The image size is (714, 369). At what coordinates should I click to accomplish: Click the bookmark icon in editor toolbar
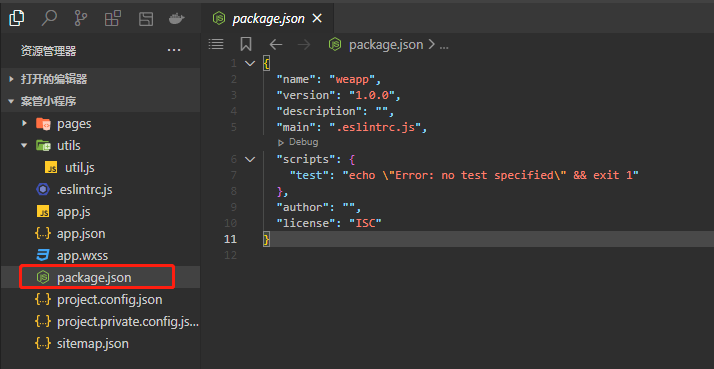pyautogui.click(x=246, y=44)
